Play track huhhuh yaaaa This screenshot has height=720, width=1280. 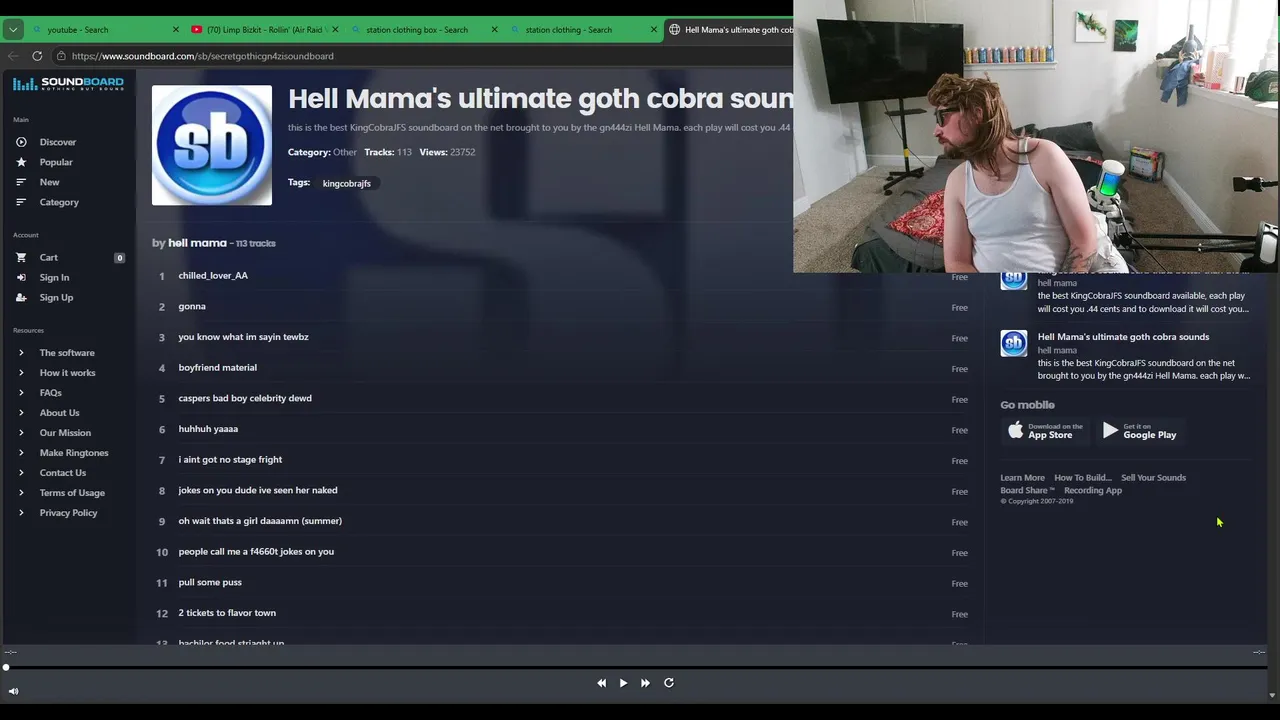point(208,429)
